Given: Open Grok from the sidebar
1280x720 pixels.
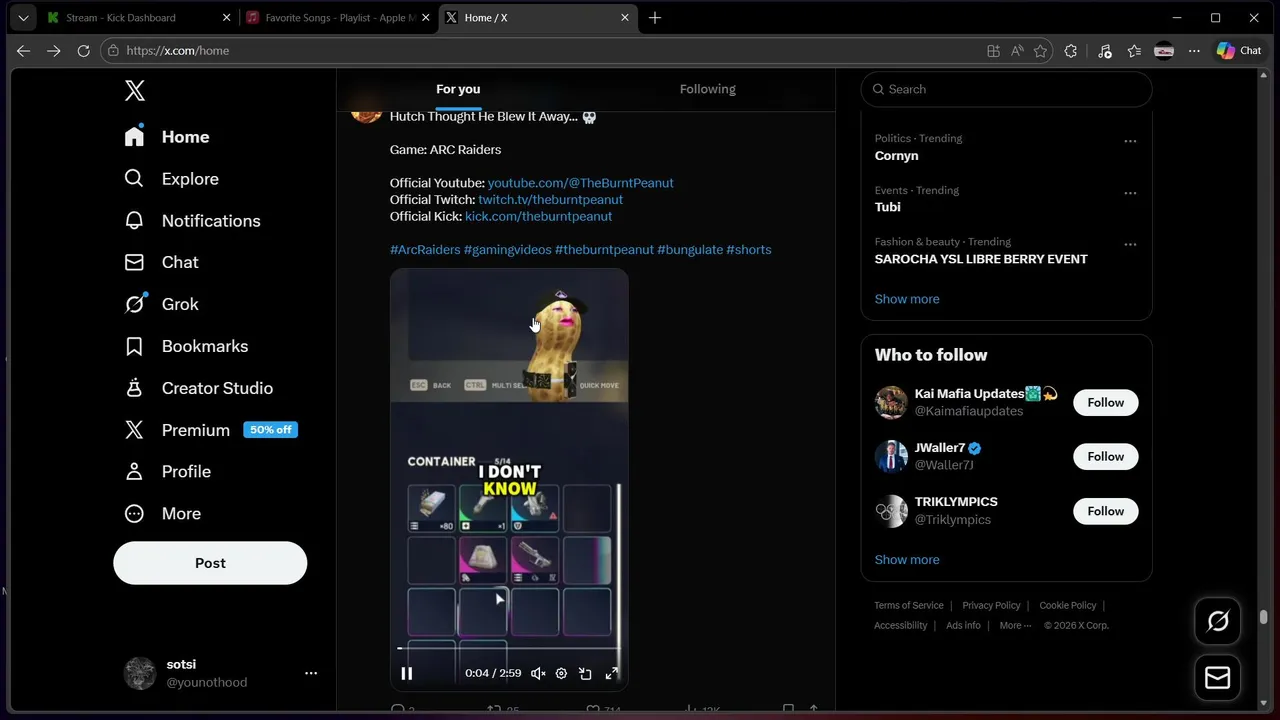Looking at the screenshot, I should pos(162,304).
